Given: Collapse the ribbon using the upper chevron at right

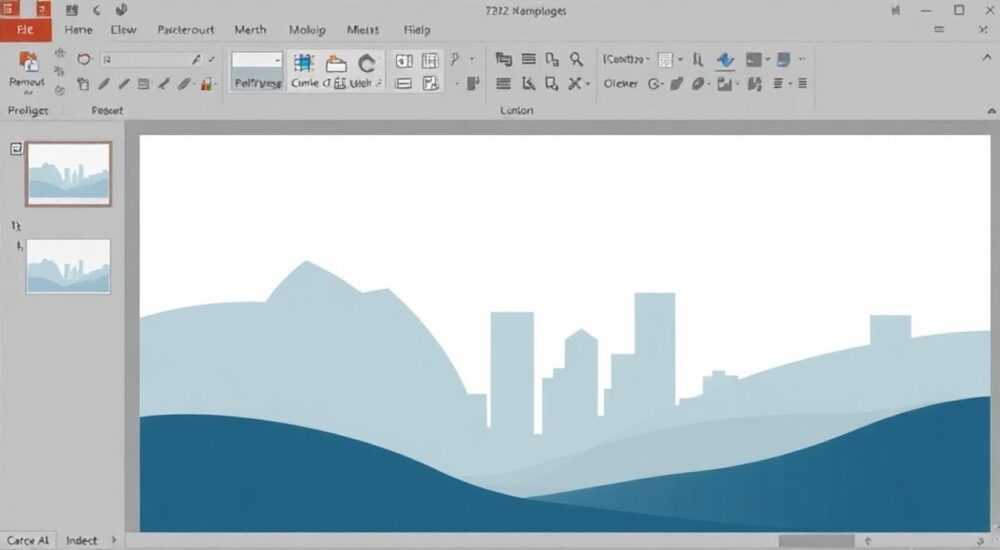Looking at the screenshot, I should 987,57.
